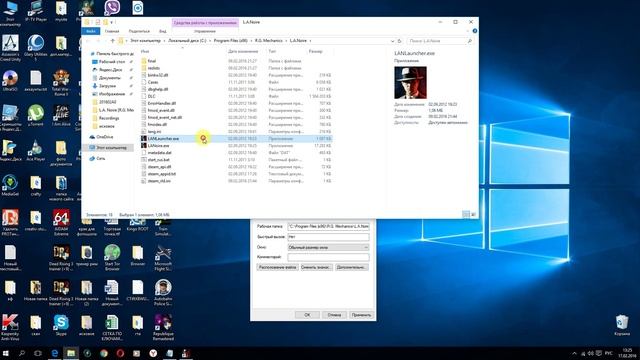The height and width of the screenshot is (360, 640).
Task: Open Рабочий стол in navigation pane
Action: click(111, 62)
